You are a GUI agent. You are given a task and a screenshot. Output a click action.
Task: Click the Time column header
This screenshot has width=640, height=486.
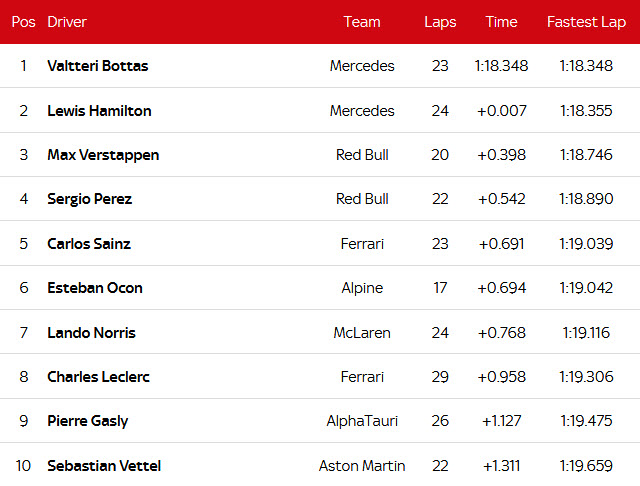pos(501,22)
